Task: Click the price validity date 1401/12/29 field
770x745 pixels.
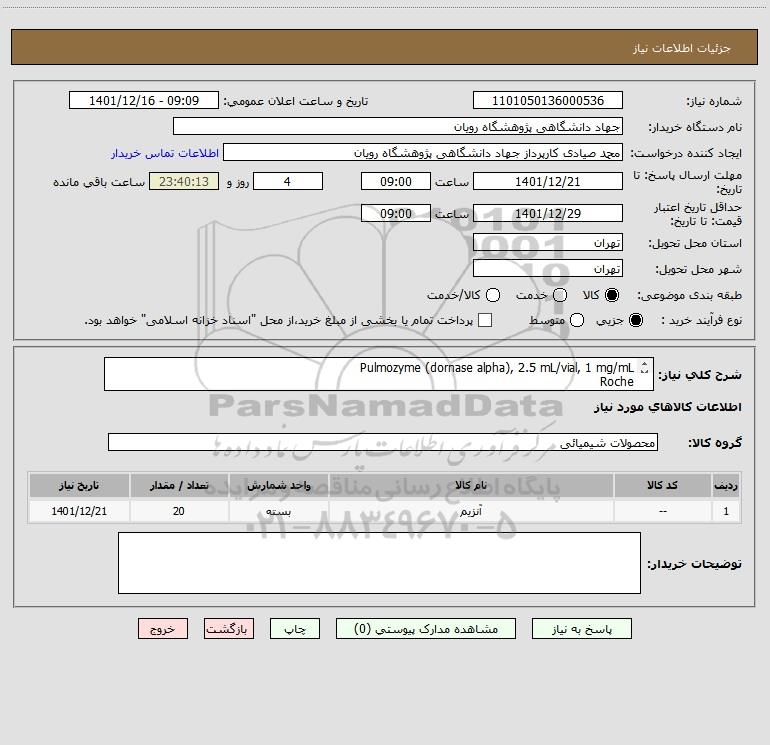Action: (548, 213)
